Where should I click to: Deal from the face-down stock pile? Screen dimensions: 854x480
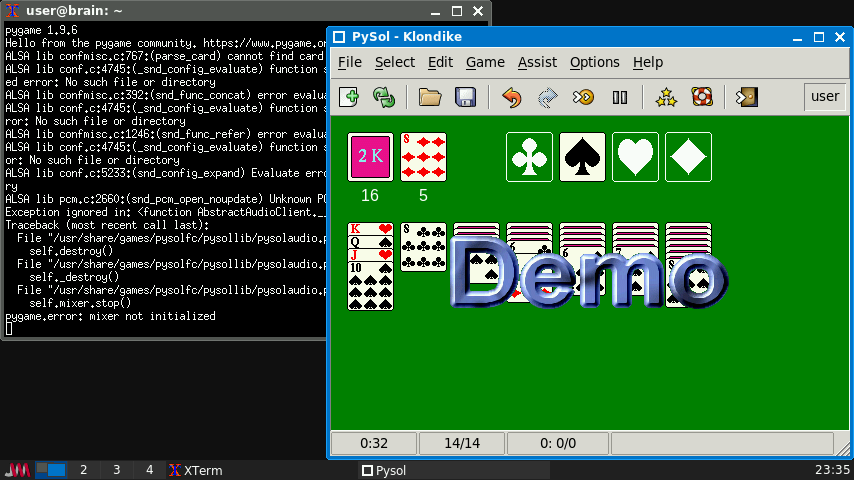point(370,157)
